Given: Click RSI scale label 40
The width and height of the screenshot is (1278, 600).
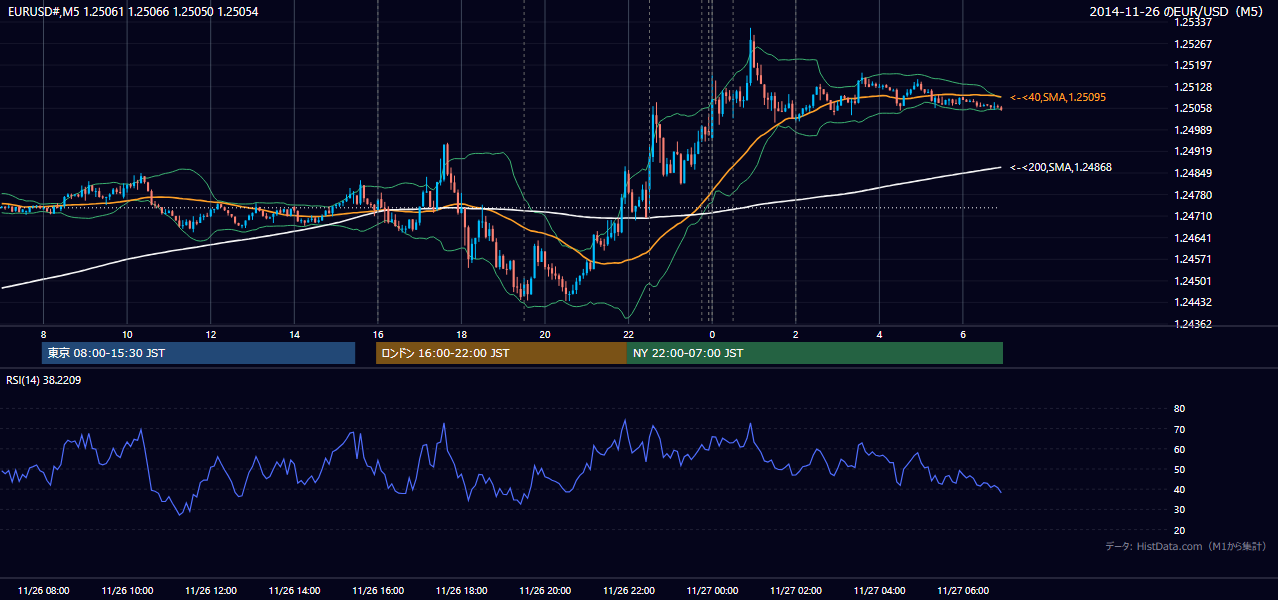Looking at the screenshot, I should click(x=1179, y=490).
